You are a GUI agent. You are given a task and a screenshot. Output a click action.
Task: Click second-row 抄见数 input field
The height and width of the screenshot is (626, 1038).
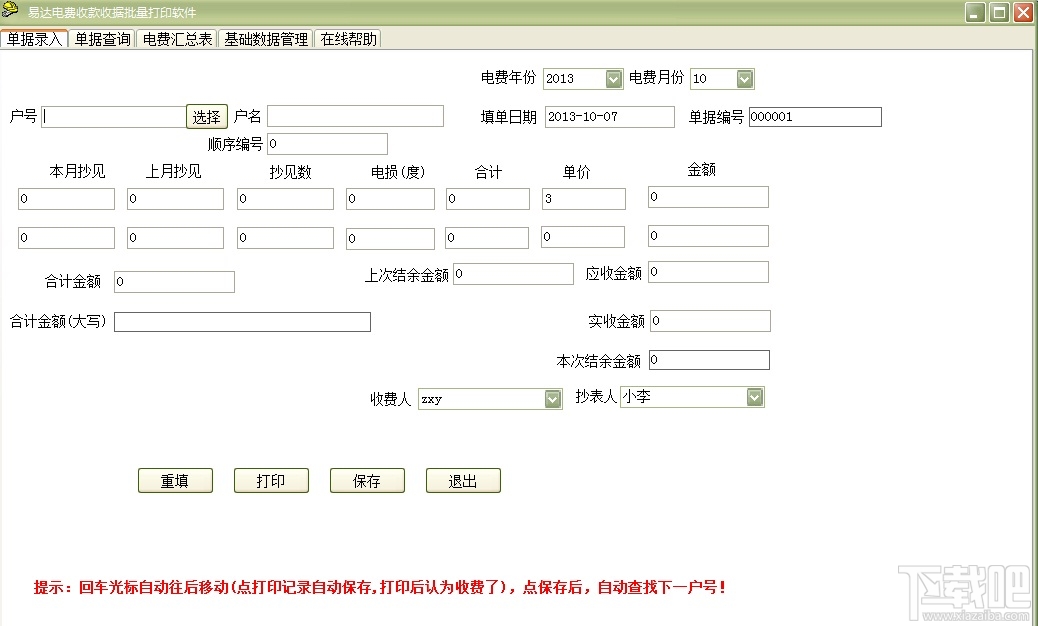[285, 238]
